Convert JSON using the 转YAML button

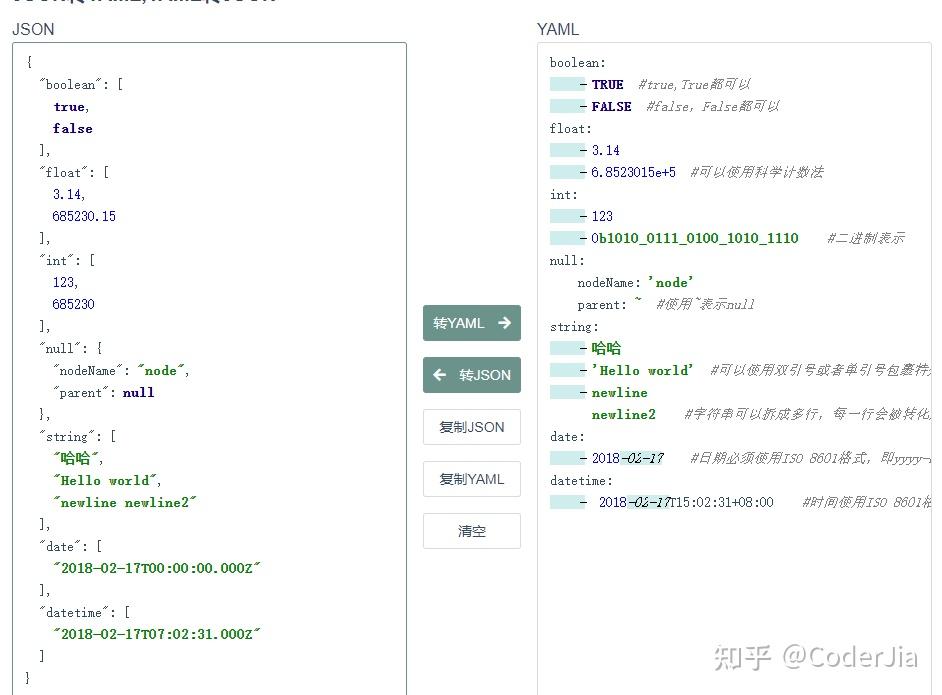tap(472, 323)
